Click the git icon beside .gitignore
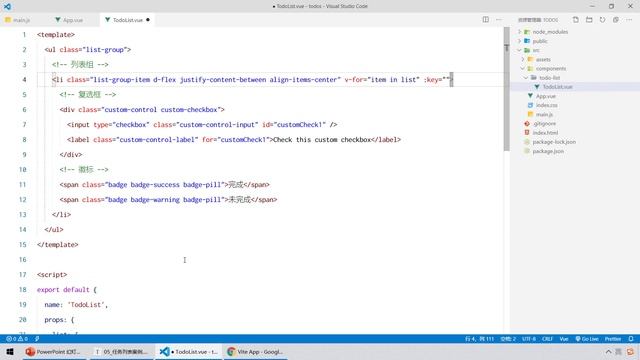Screen dimensions: 640x360 click(x=527, y=123)
